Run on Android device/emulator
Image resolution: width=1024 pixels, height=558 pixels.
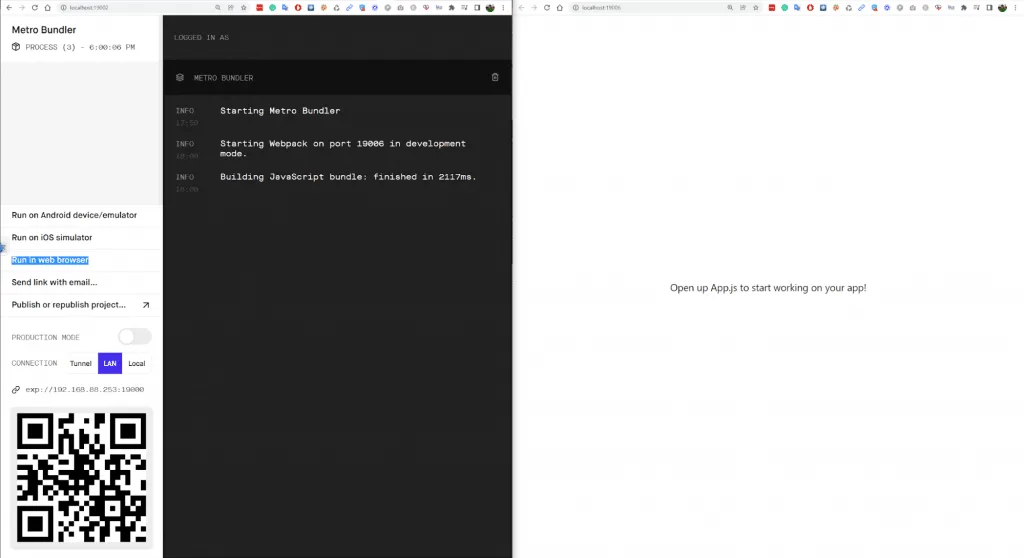[74, 215]
